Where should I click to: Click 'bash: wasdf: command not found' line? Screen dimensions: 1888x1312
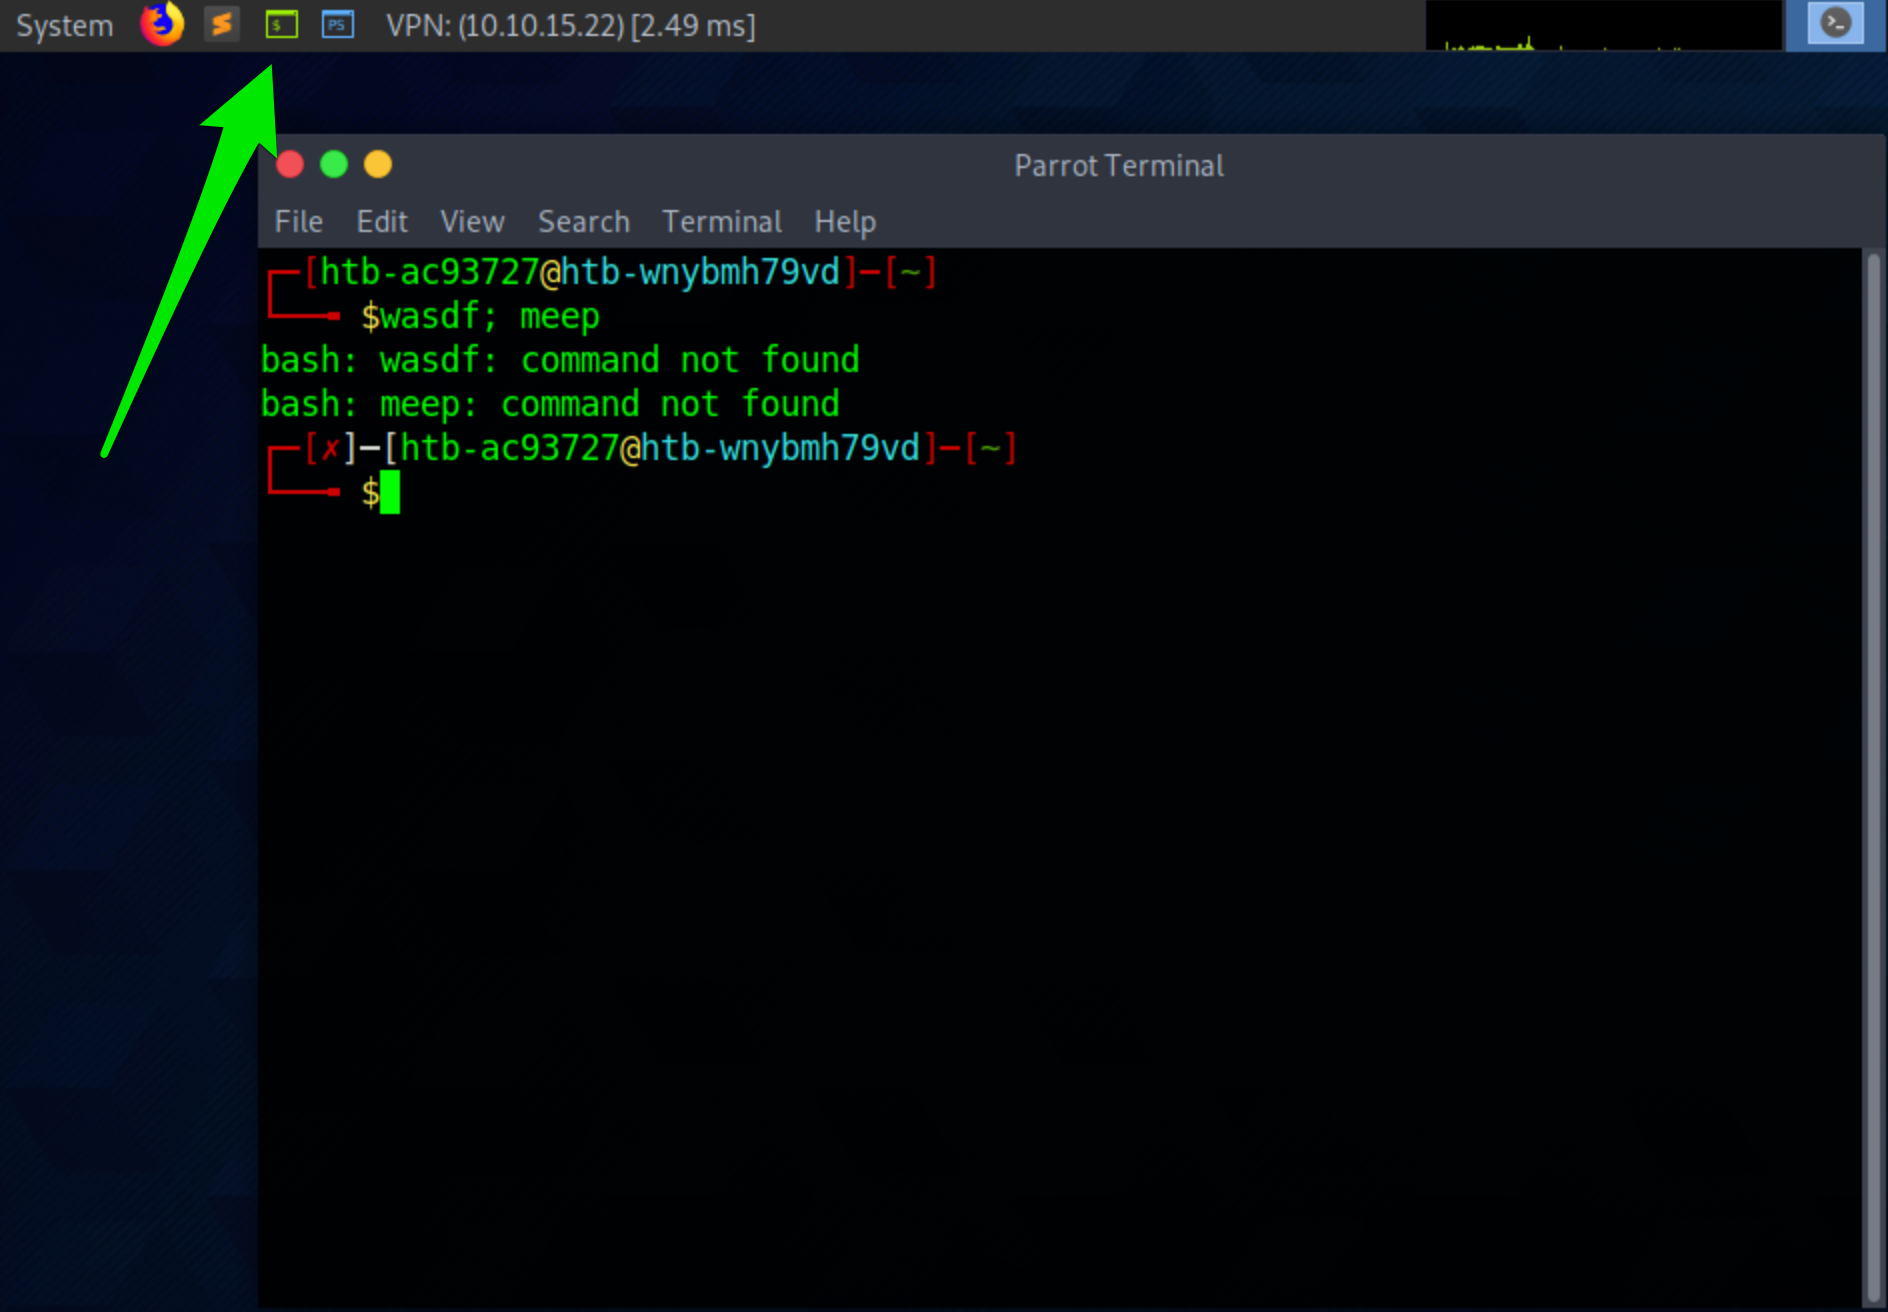[x=560, y=360]
